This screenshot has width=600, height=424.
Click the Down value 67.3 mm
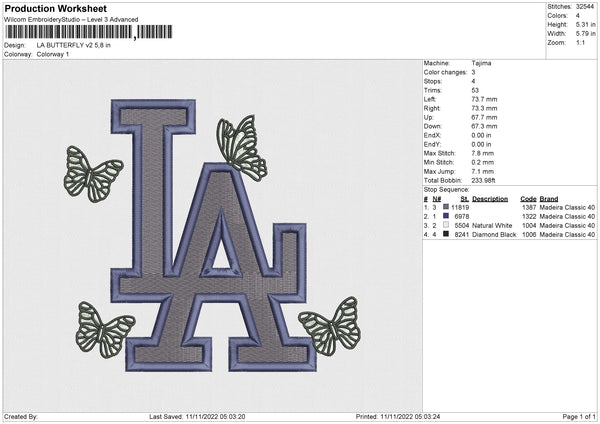(484, 126)
